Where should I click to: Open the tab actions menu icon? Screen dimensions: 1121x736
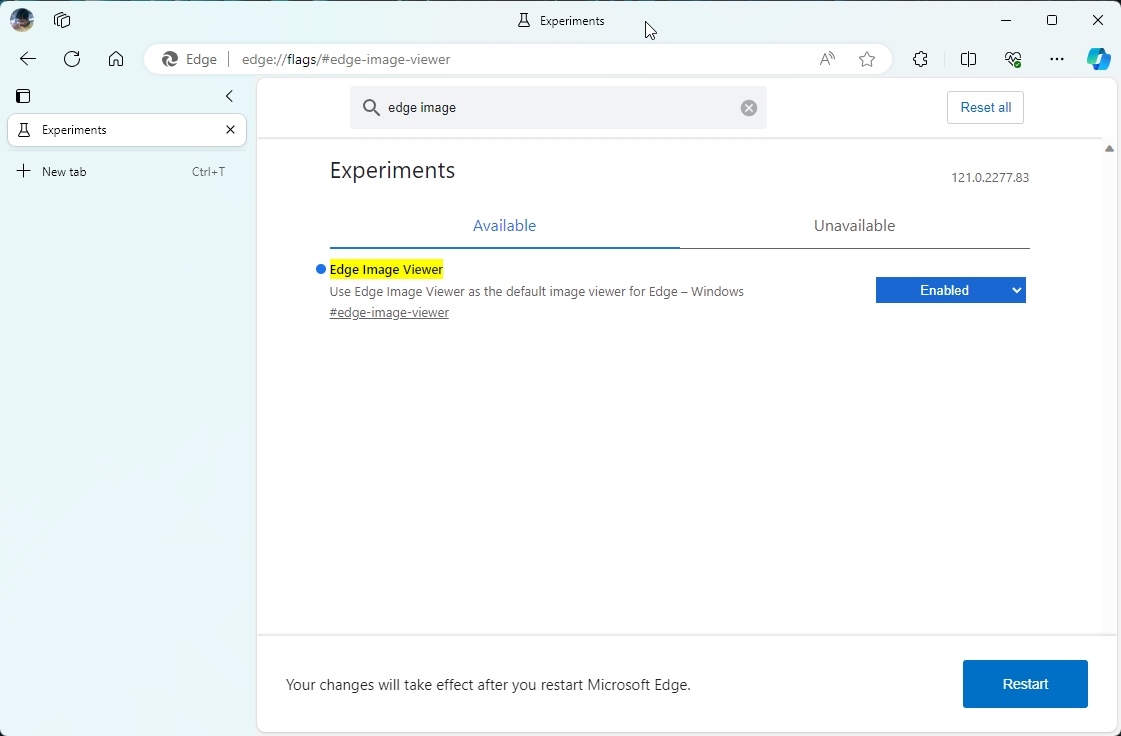click(x=22, y=96)
